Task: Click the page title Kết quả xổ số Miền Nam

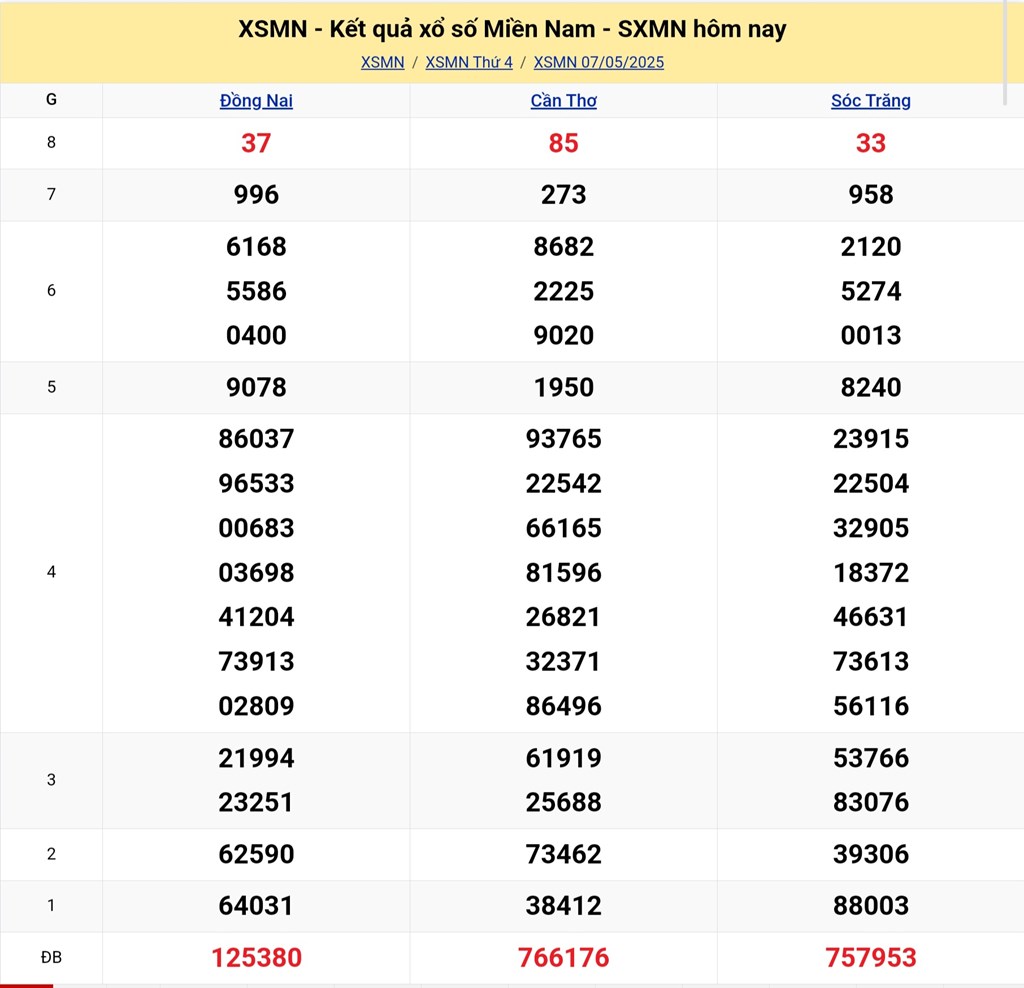Action: (512, 29)
